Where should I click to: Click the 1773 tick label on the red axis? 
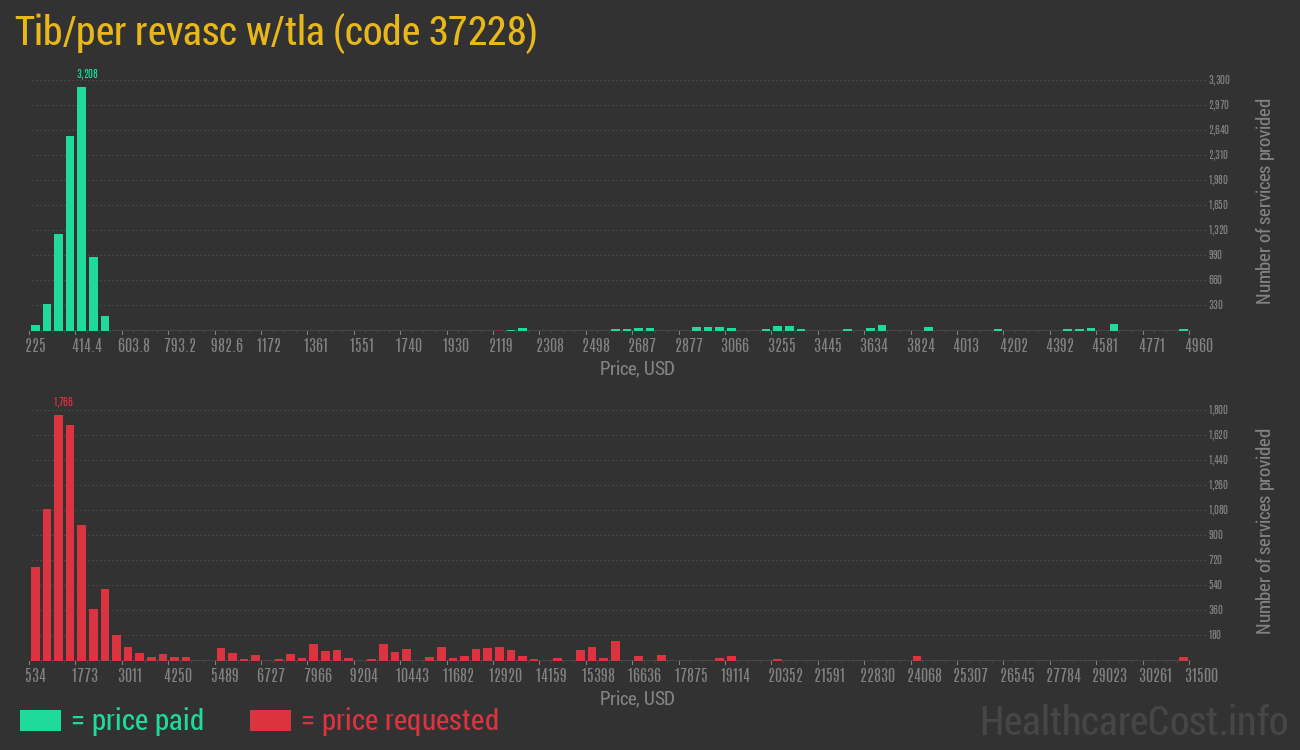pos(84,676)
